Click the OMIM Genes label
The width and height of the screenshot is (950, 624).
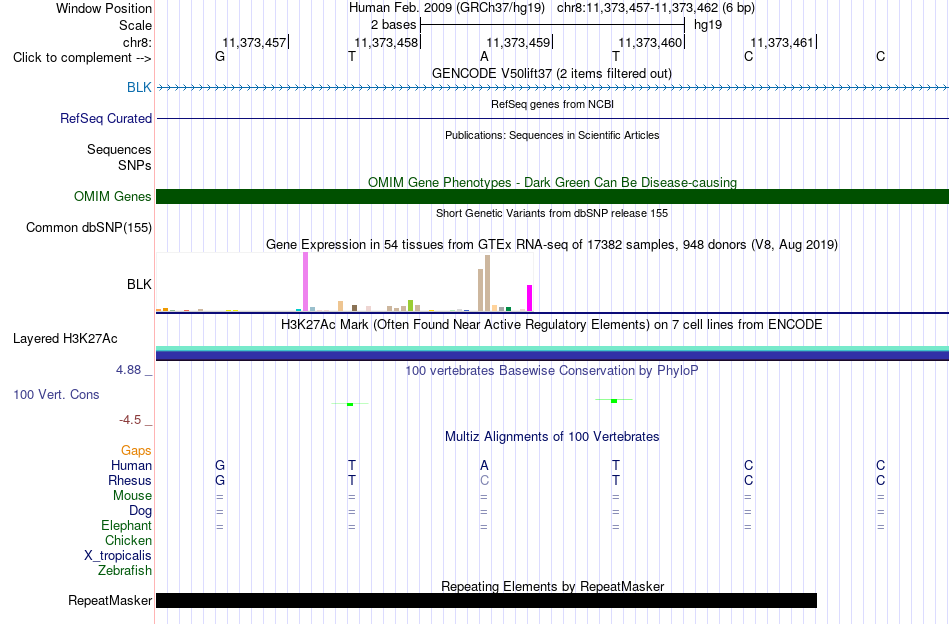pos(112,196)
